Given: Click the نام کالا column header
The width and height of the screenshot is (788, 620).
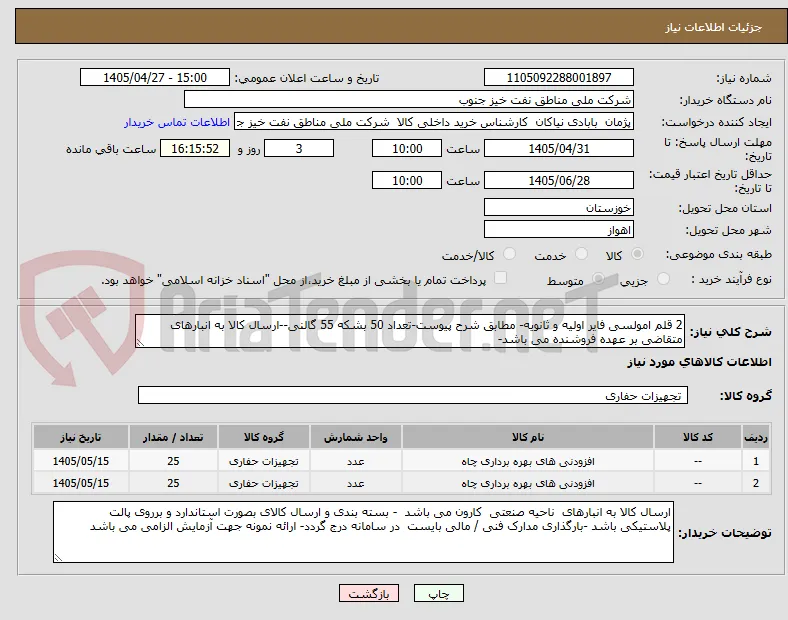Looking at the screenshot, I should (528, 437).
